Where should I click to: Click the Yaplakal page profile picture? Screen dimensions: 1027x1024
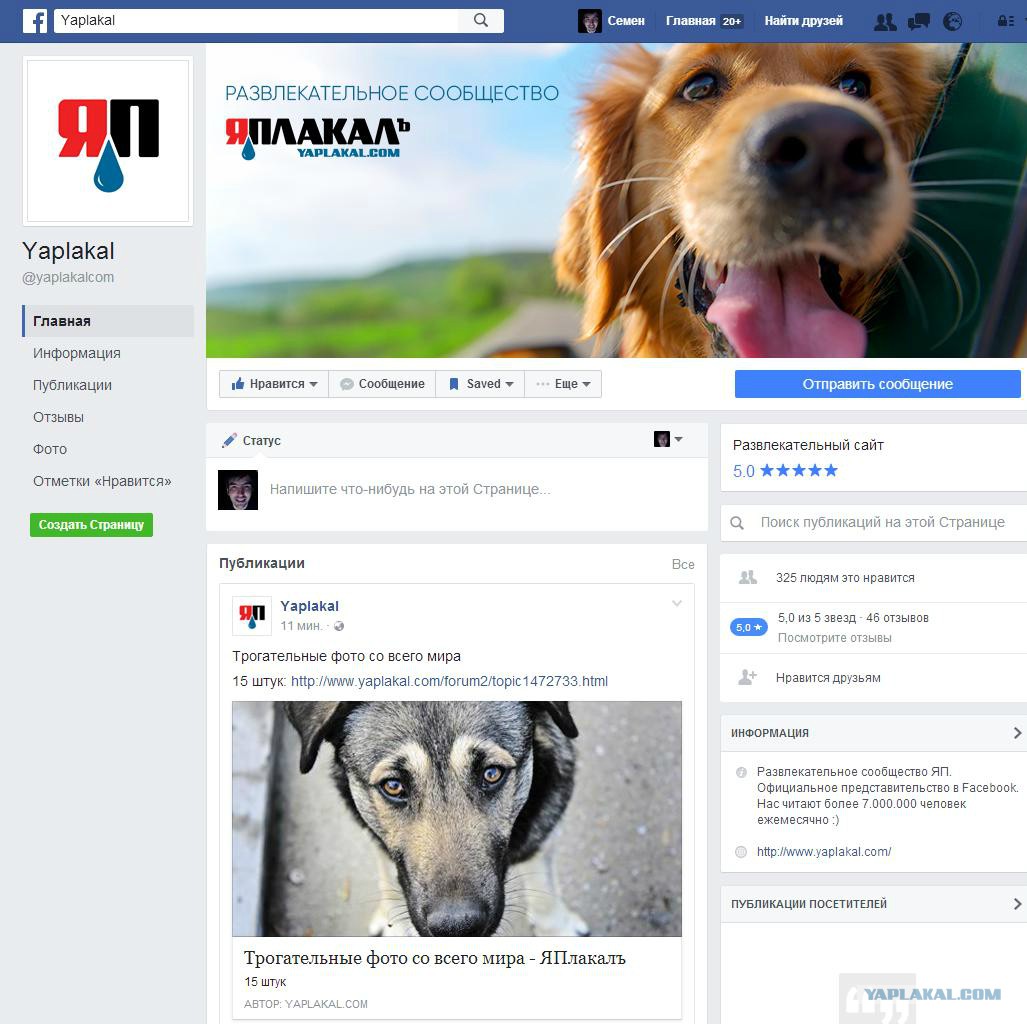[108, 141]
